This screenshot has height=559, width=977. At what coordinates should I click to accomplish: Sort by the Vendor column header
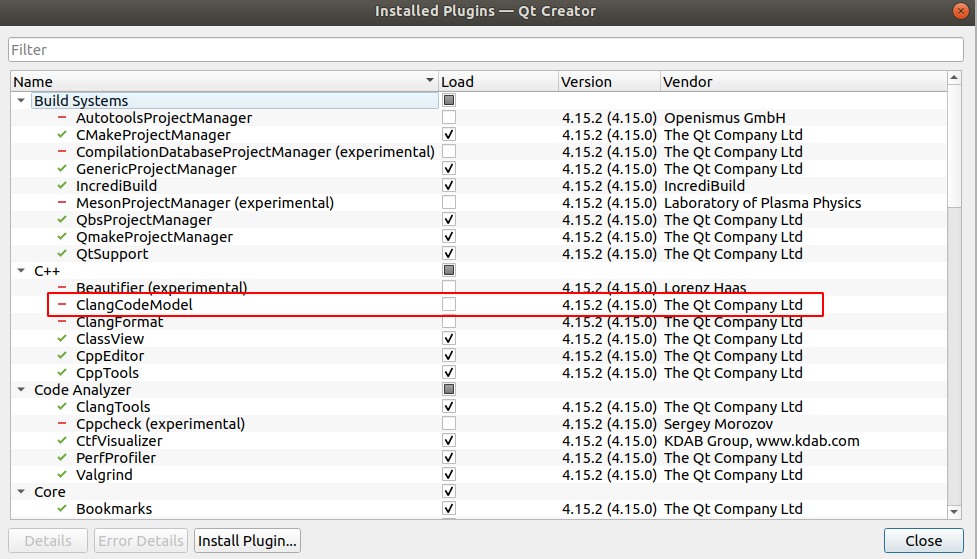click(x=803, y=82)
